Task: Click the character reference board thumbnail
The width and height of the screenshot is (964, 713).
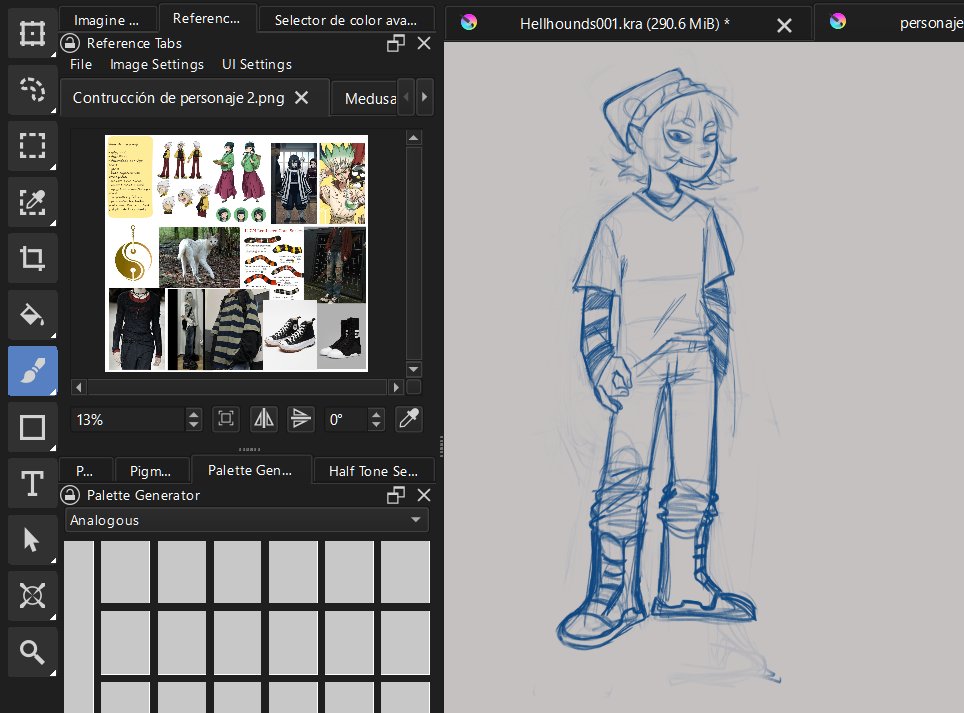Action: (237, 253)
